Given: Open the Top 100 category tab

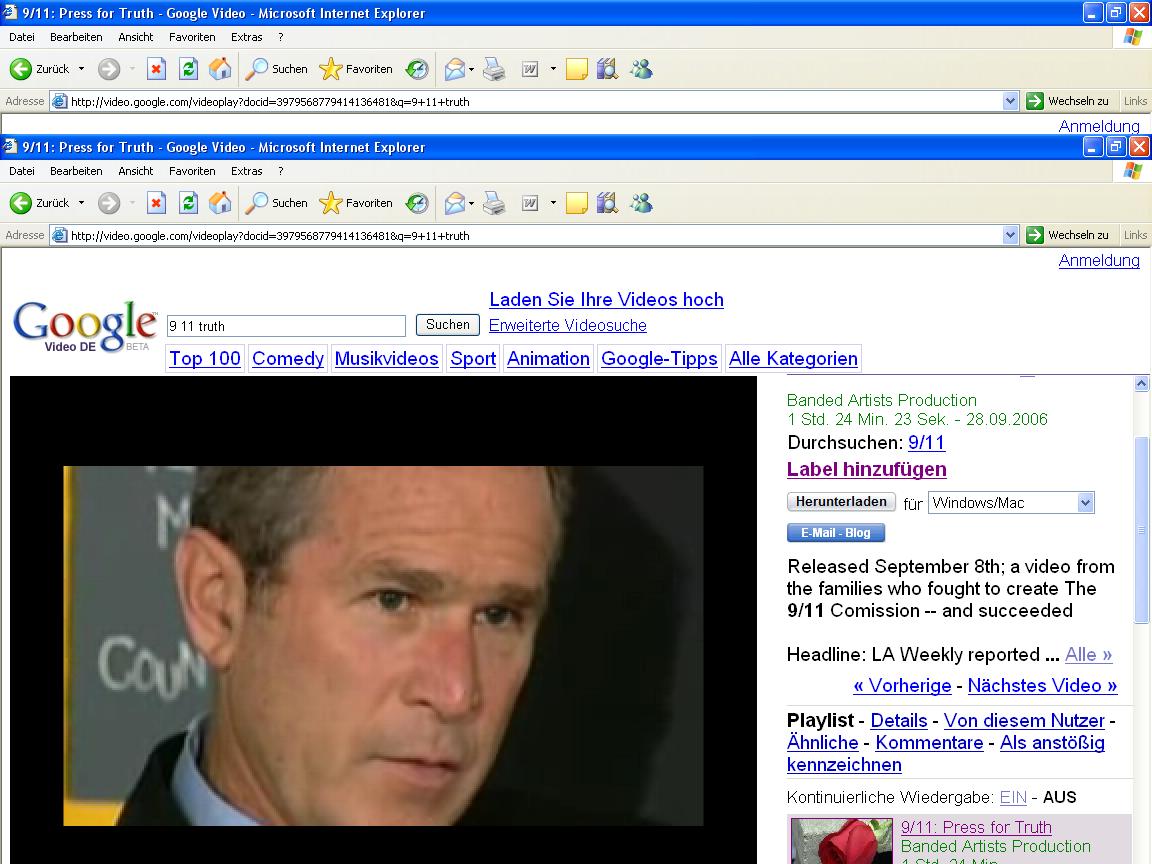Looking at the screenshot, I should 205,359.
